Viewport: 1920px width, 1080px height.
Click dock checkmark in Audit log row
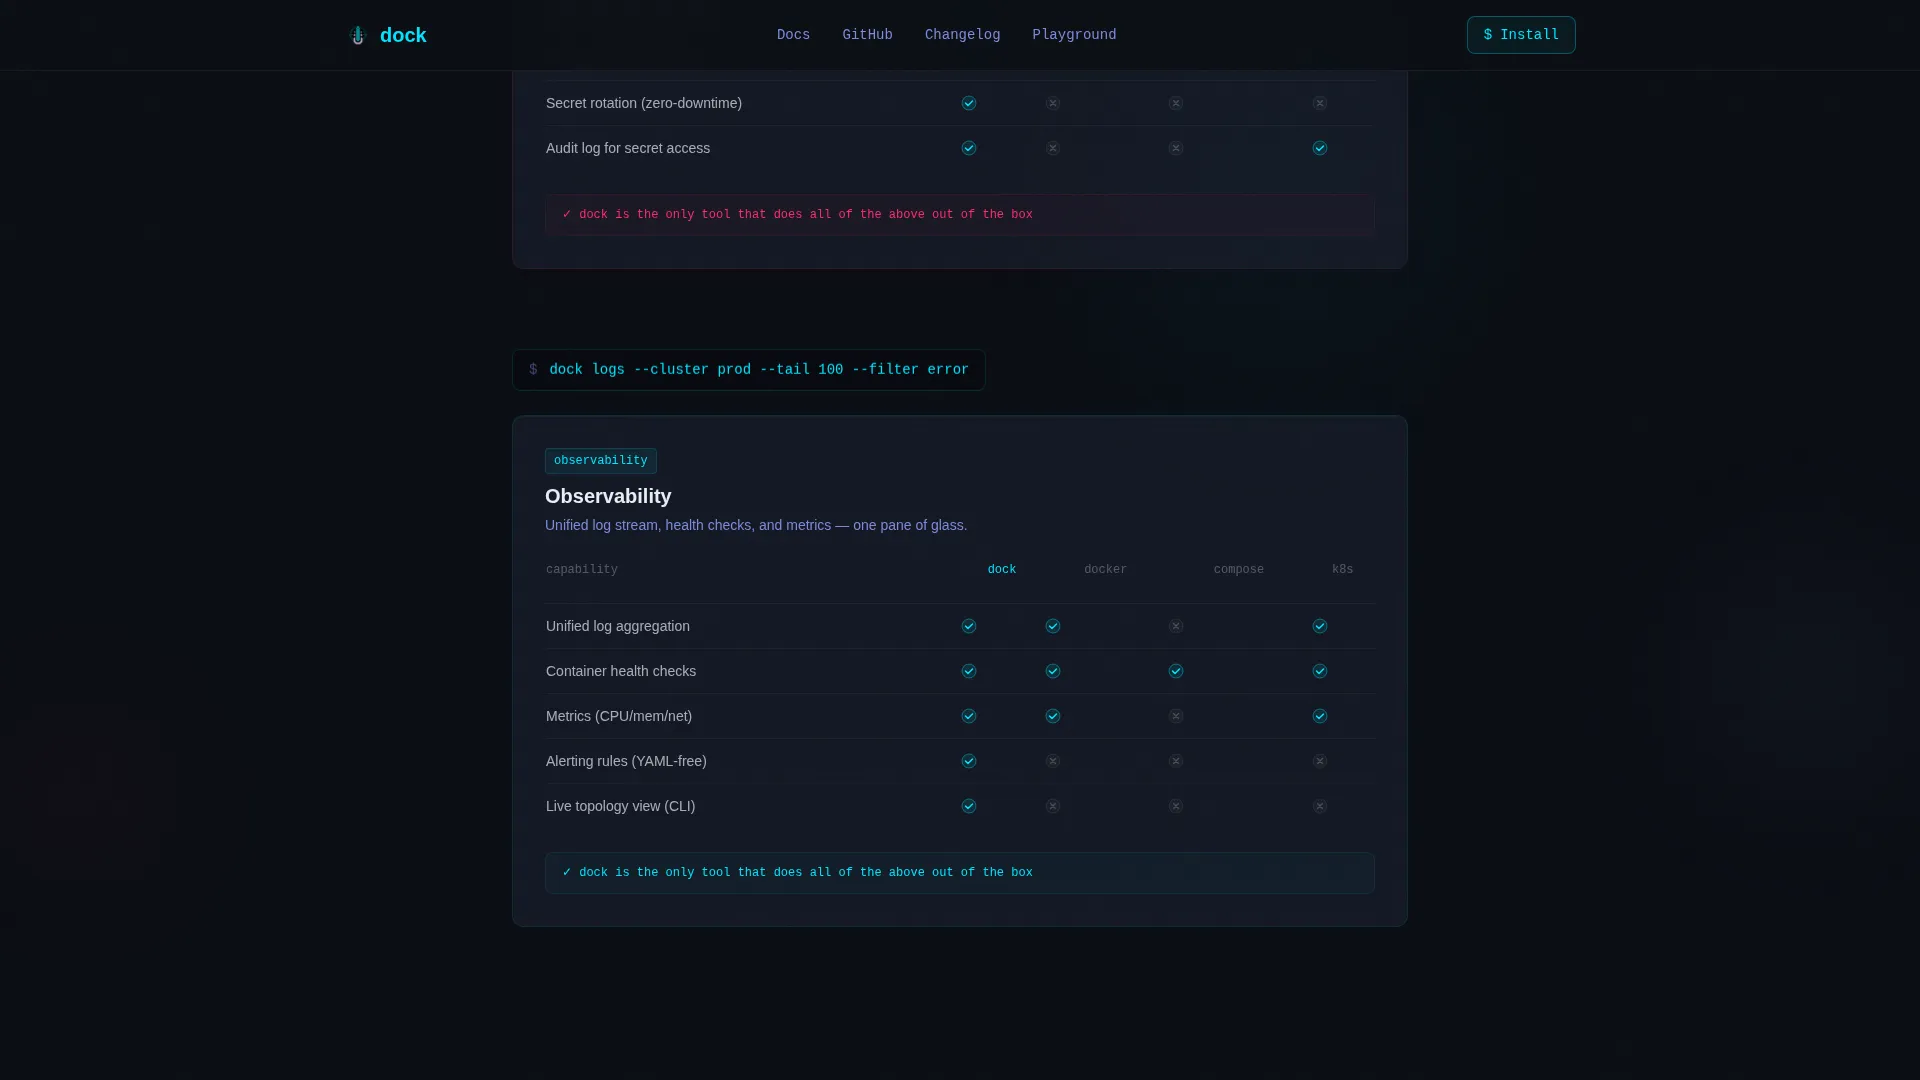tap(969, 148)
